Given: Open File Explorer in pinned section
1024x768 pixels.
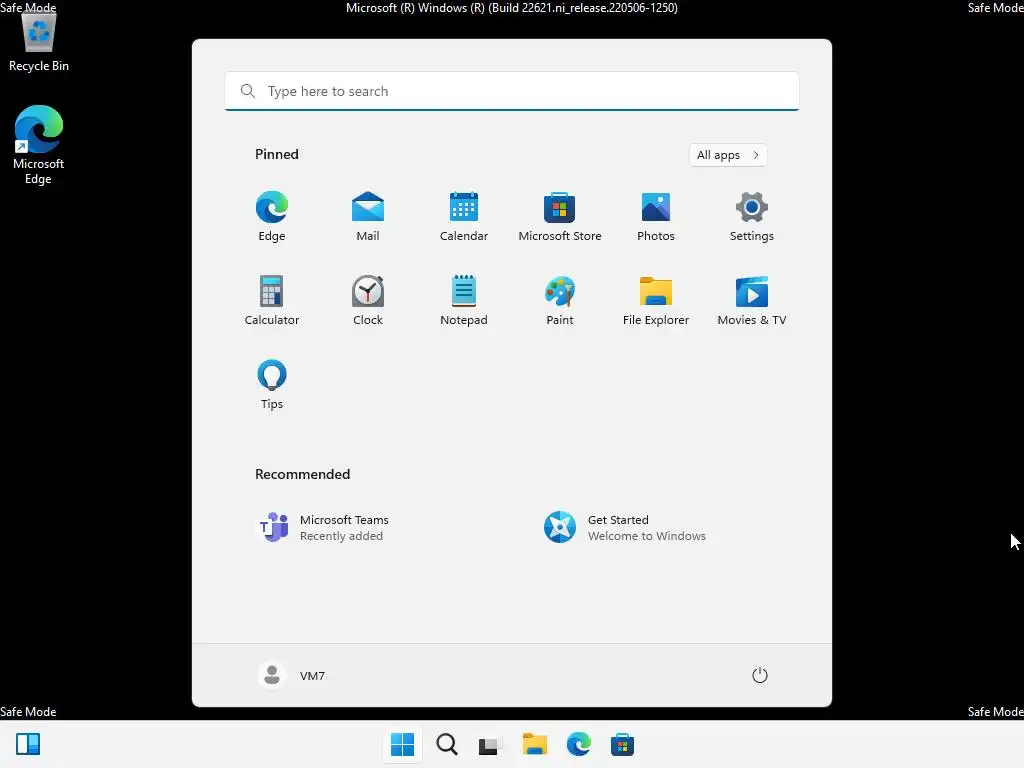Looking at the screenshot, I should click(x=656, y=300).
